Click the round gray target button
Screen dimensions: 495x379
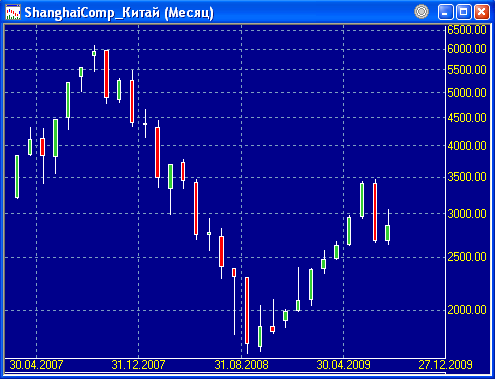coord(421,12)
